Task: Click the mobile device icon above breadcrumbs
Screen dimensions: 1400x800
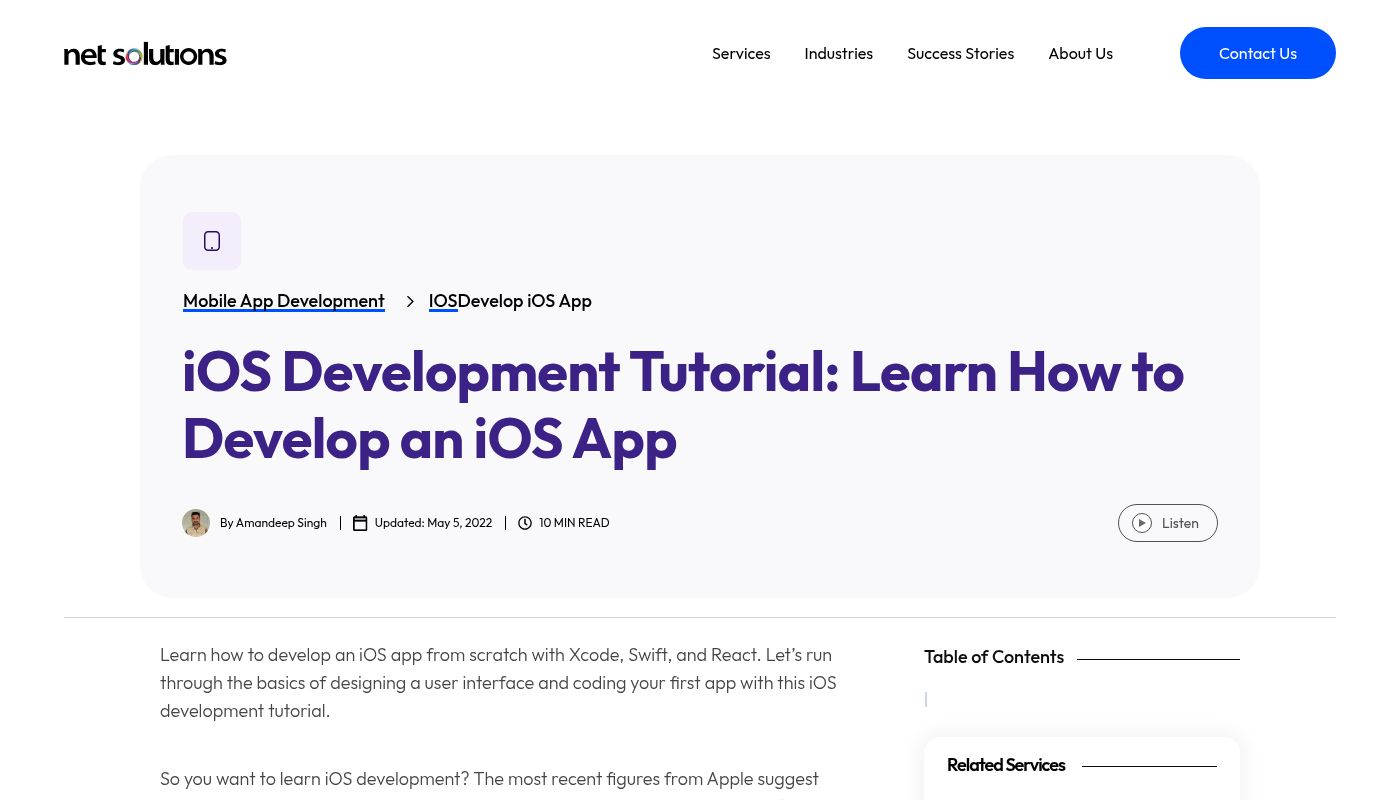Action: pos(212,241)
